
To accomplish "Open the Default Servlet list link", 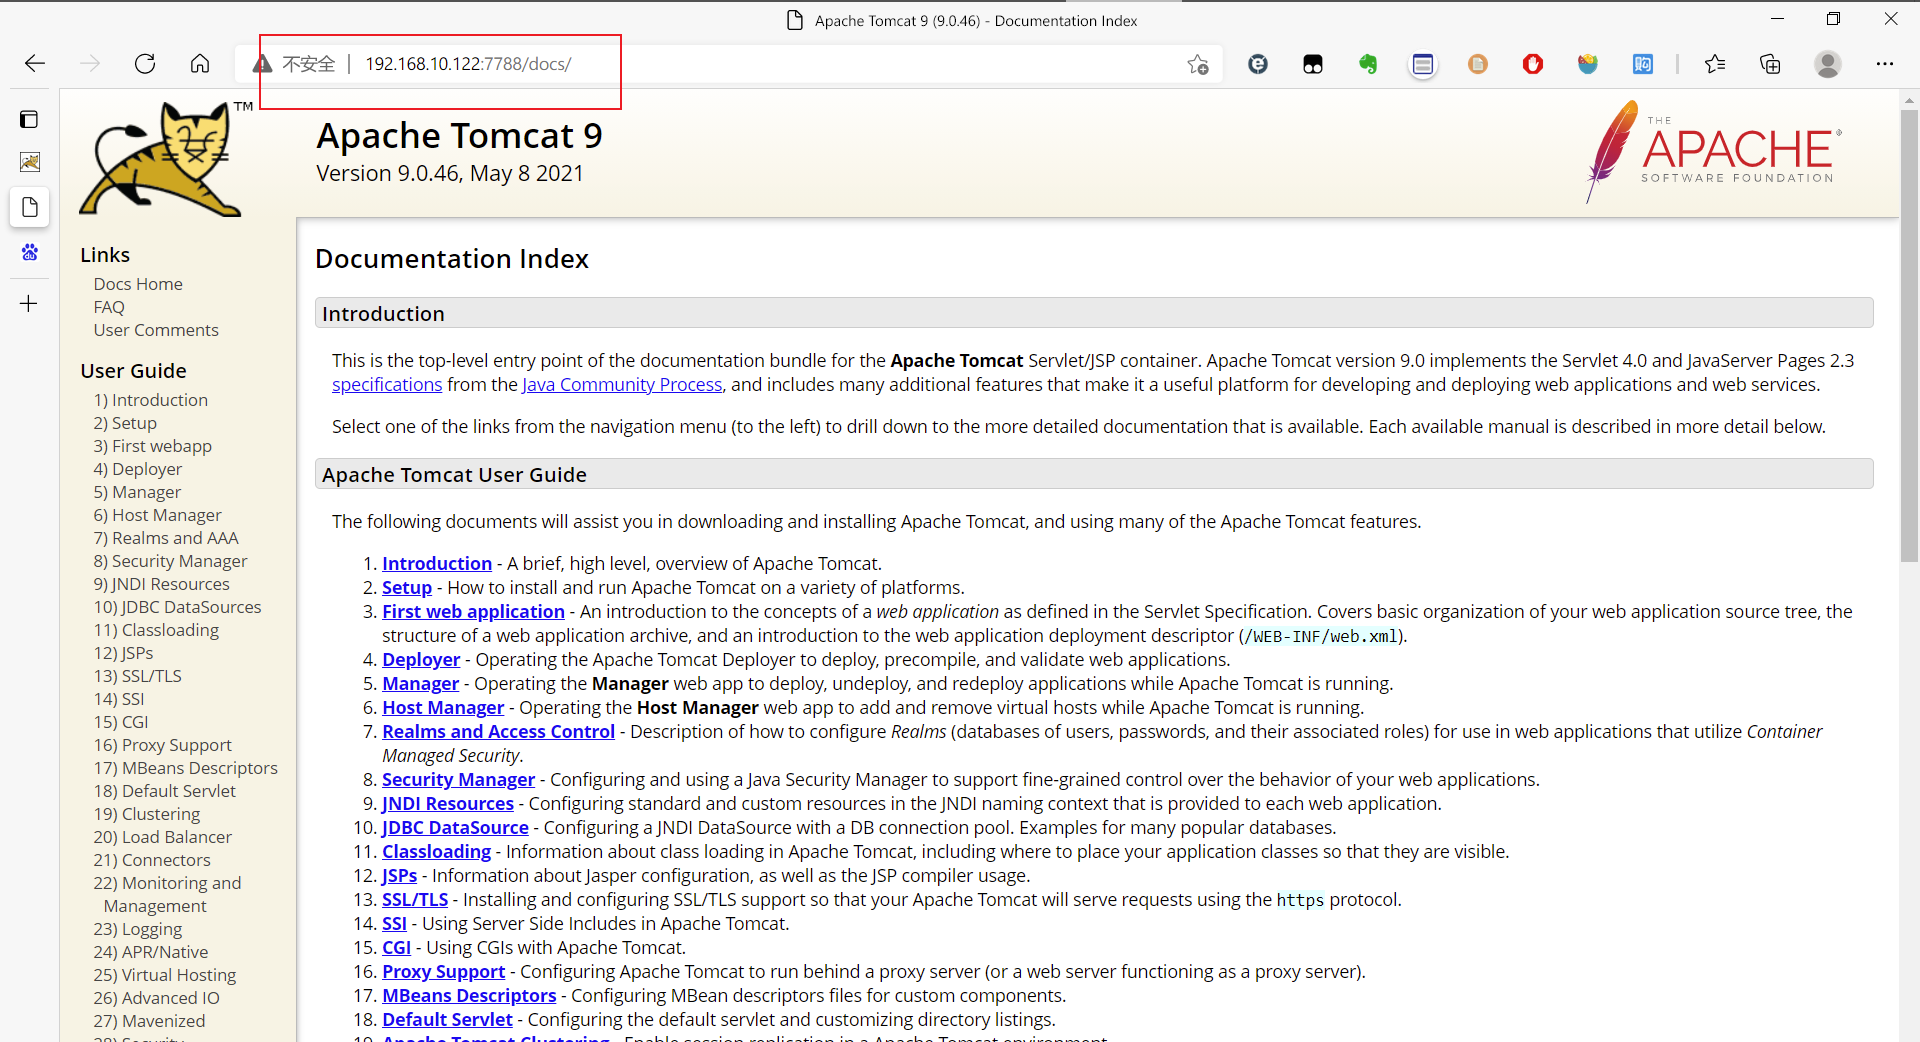I will [x=447, y=1020].
